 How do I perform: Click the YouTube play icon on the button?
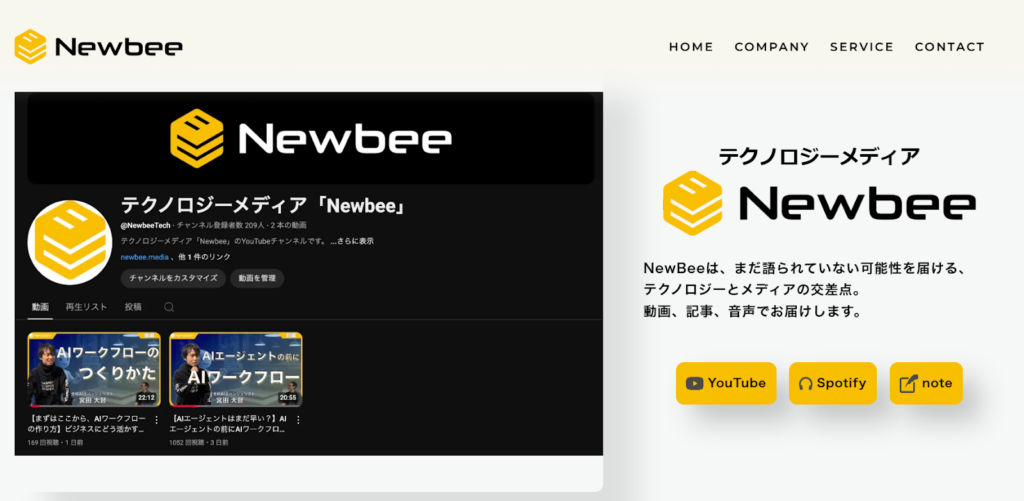[x=694, y=383]
